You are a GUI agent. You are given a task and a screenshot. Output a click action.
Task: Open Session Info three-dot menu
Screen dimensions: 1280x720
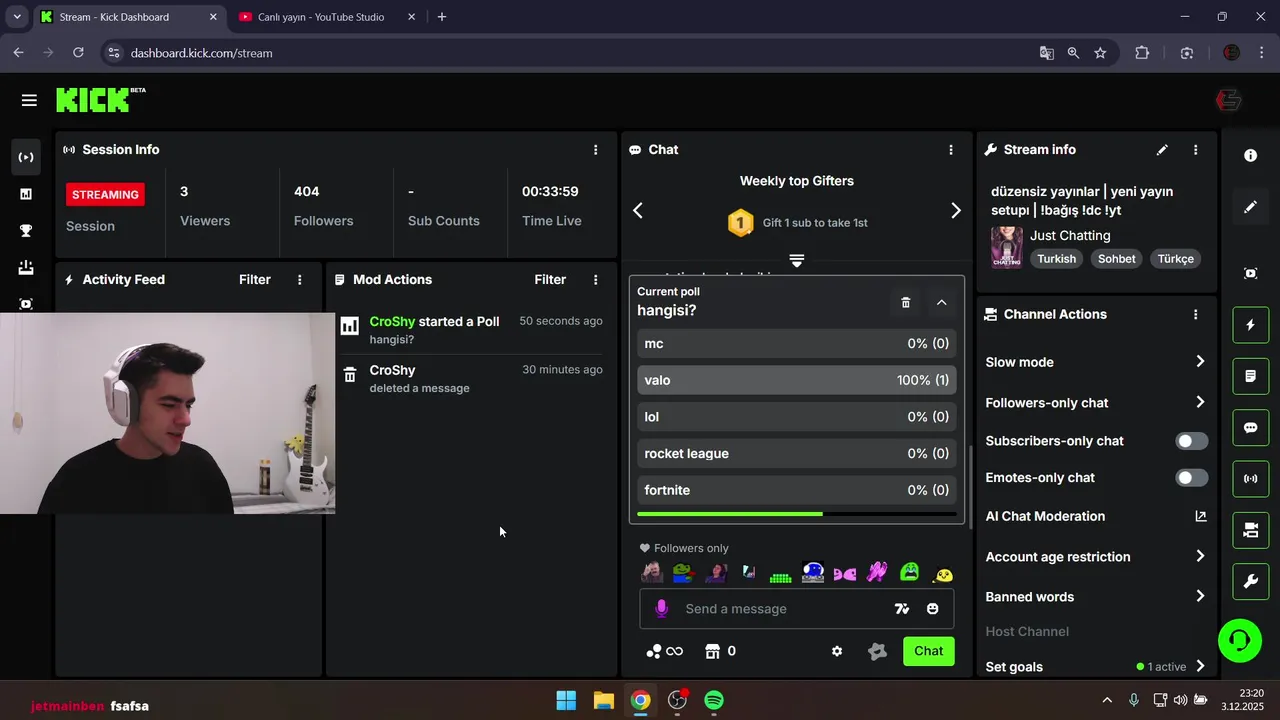coord(595,150)
